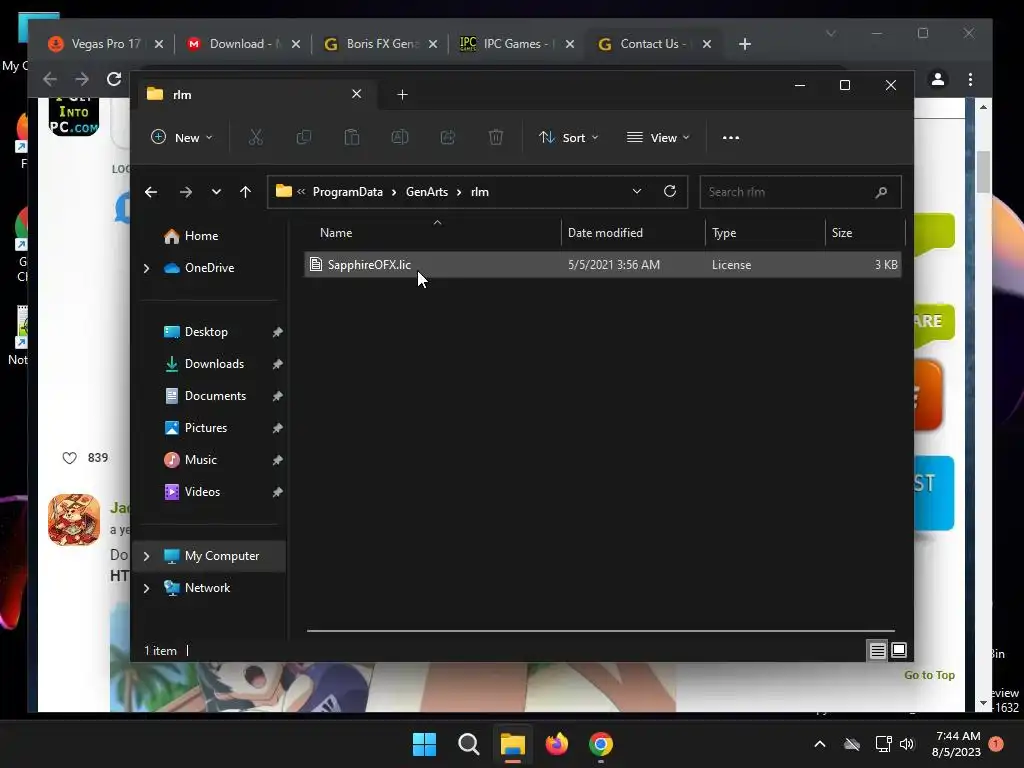This screenshot has width=1024, height=768.
Task: Open recent locations dropdown chevron
Action: pos(216,192)
